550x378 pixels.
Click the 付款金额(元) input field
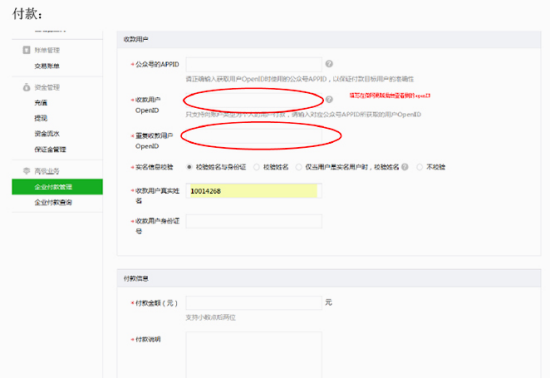[x=254, y=303]
